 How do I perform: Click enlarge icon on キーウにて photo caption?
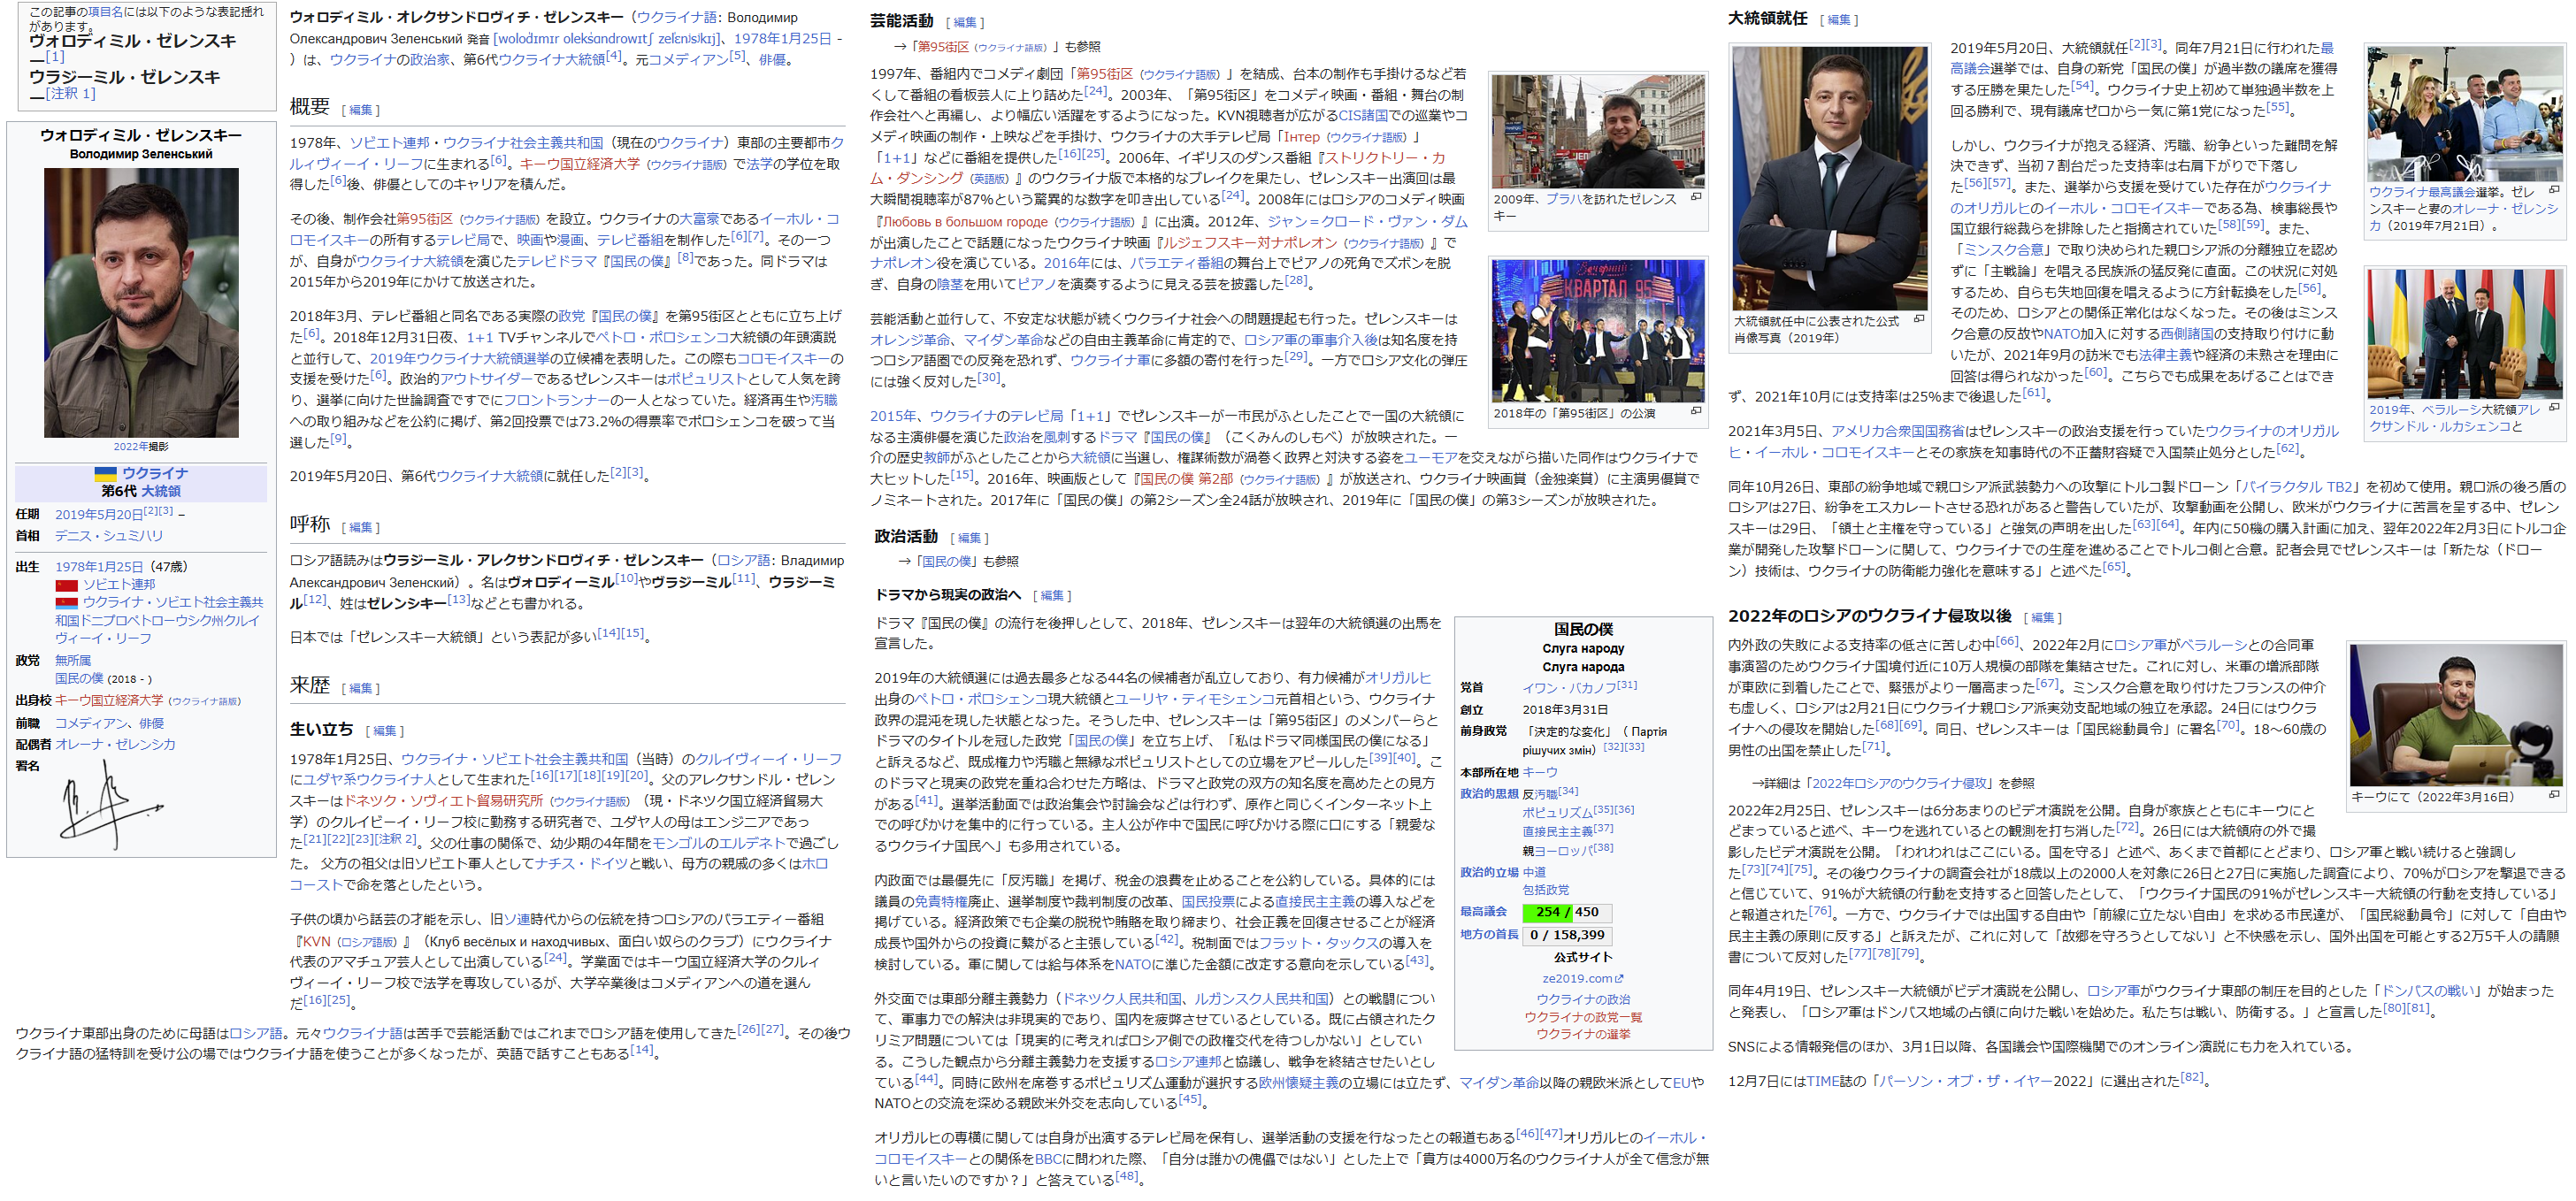[x=2554, y=795]
